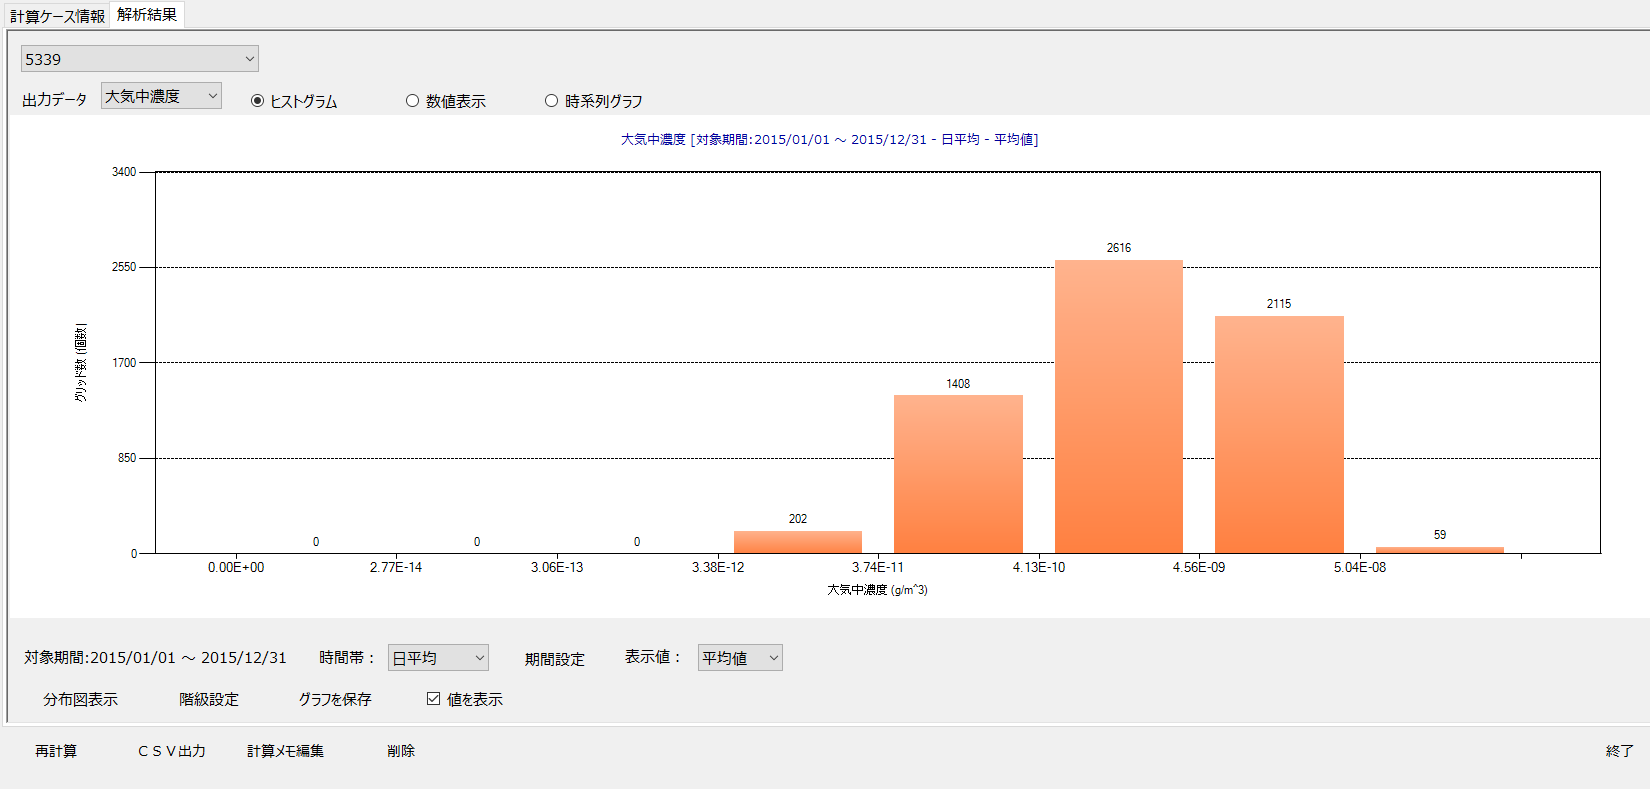
Task: Click the x-axis label 4.56E-09
Action: [1199, 567]
